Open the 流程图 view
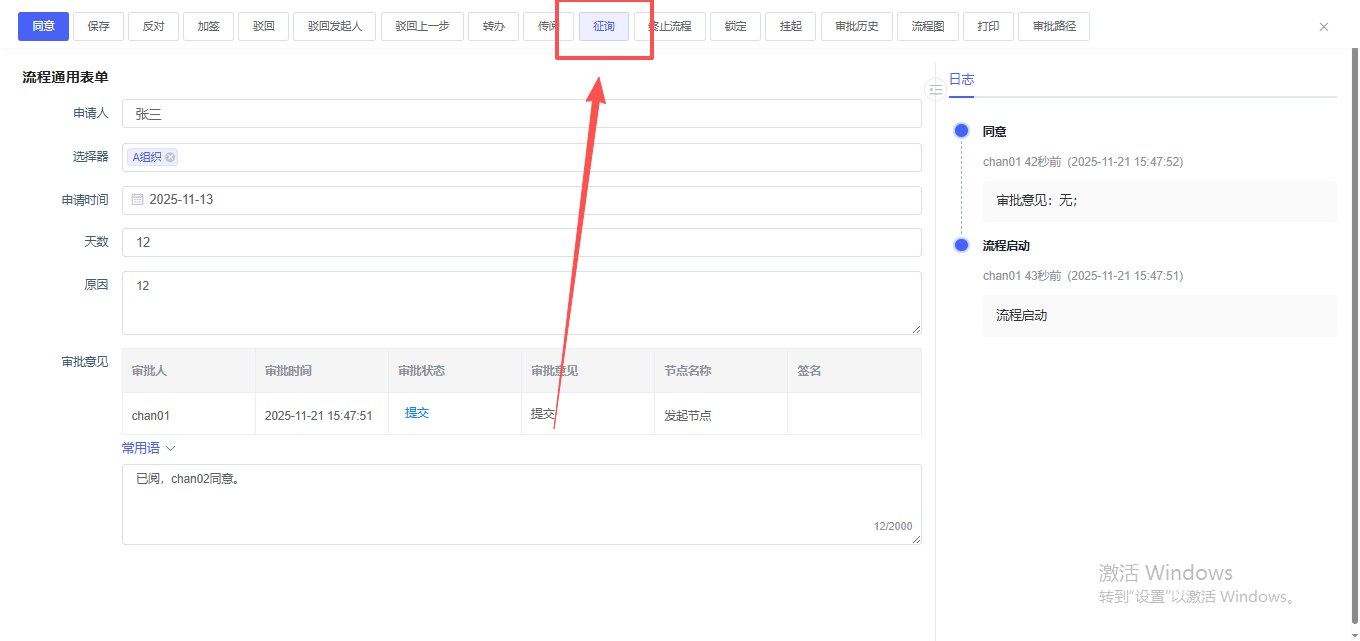 [927, 26]
